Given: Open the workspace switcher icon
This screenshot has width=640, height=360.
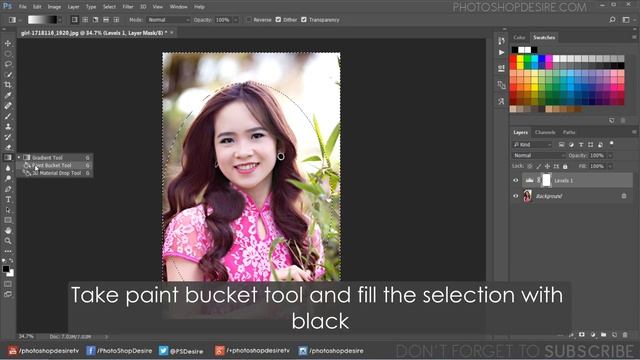Looking at the screenshot, I should [626, 20].
